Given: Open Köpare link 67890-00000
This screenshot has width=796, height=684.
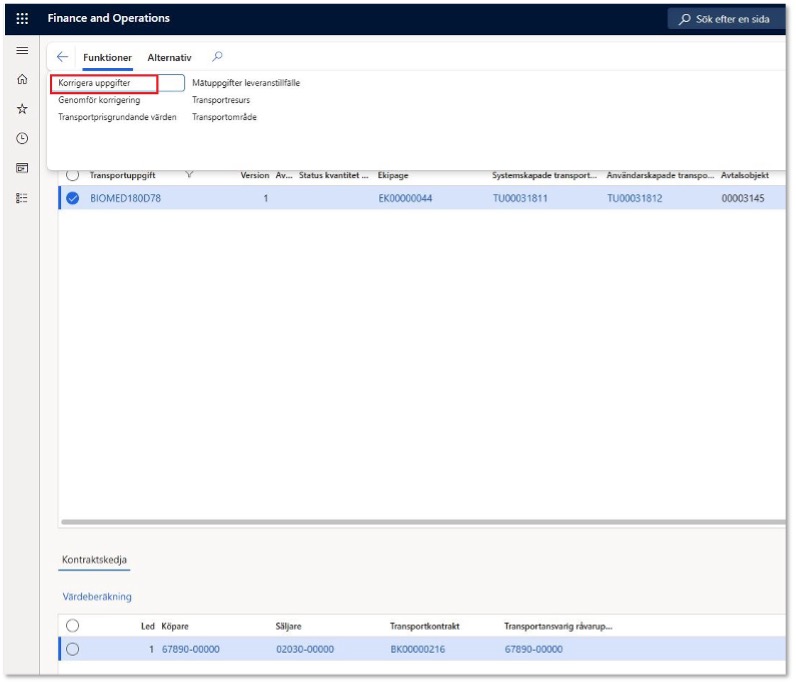Looking at the screenshot, I should pos(191,649).
